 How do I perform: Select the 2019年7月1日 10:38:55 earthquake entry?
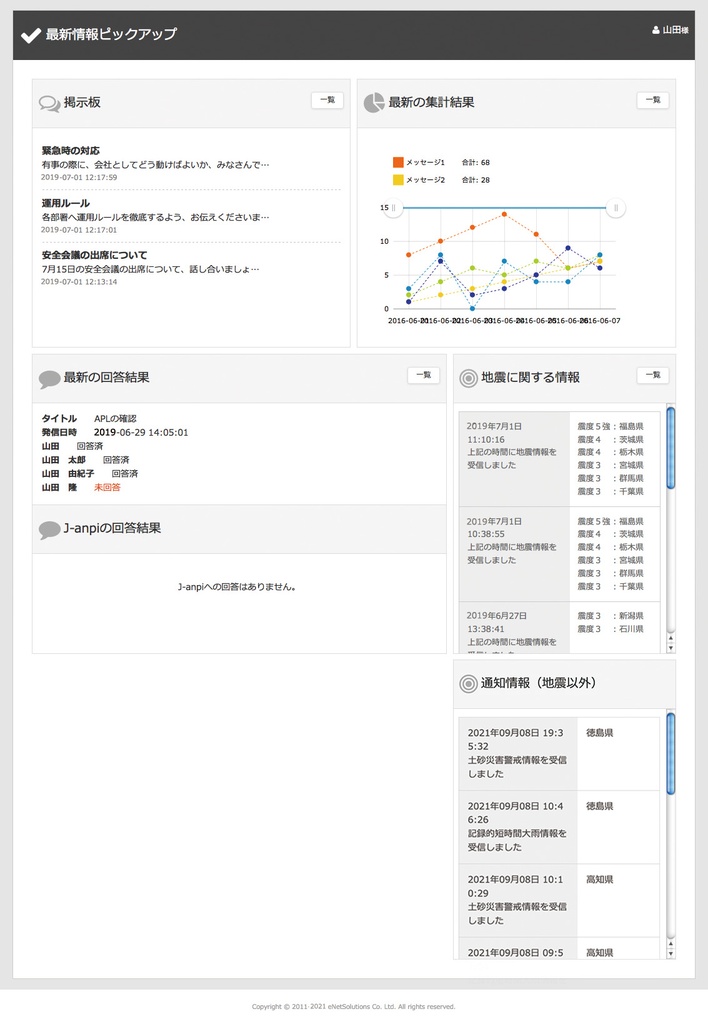pos(559,554)
